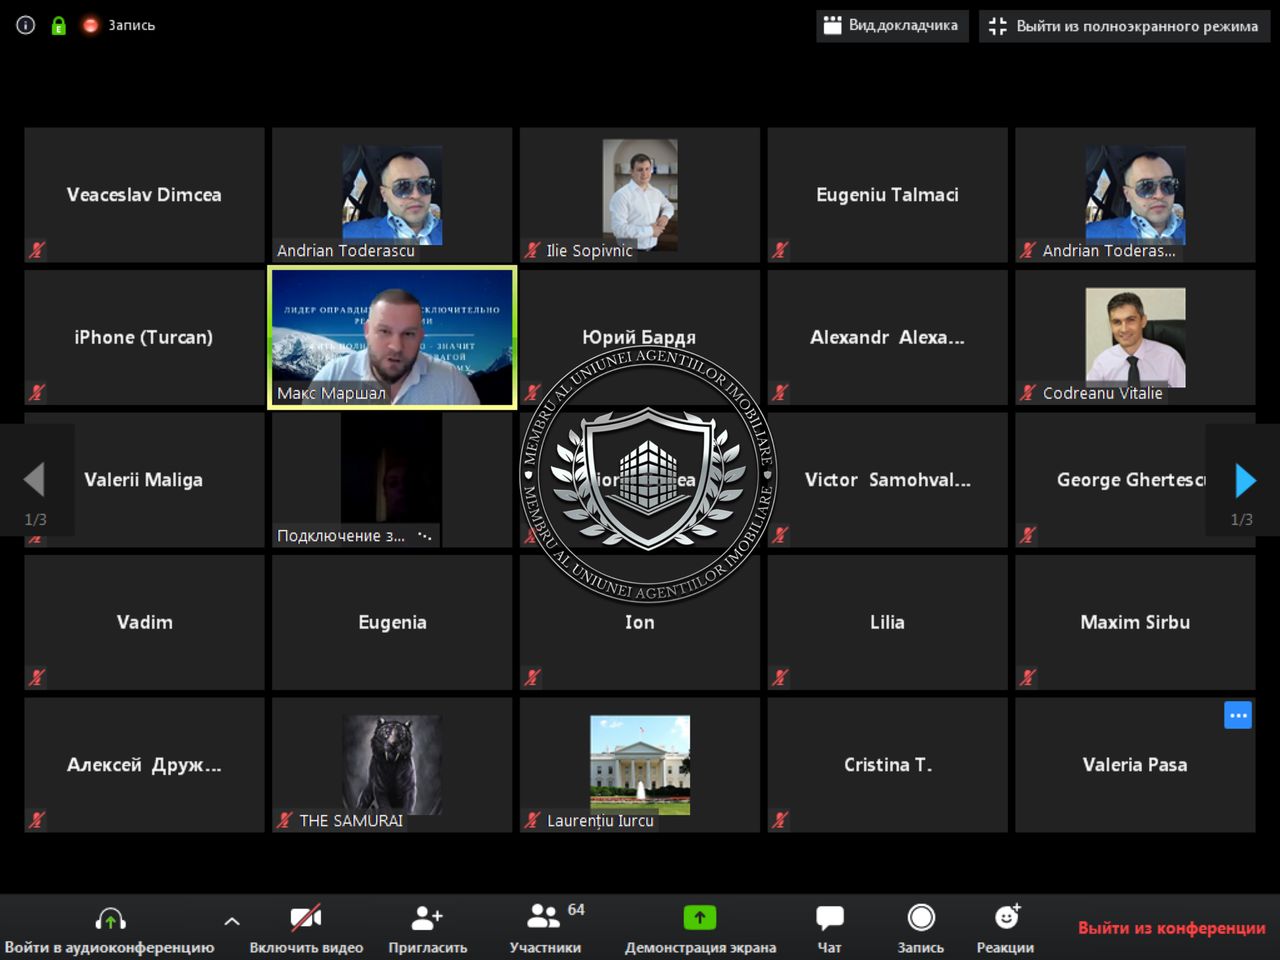Image resolution: width=1280 pixels, height=960 pixels.
Task: Click muted mic icon on THE SAMURAI tile
Action: pos(285,820)
